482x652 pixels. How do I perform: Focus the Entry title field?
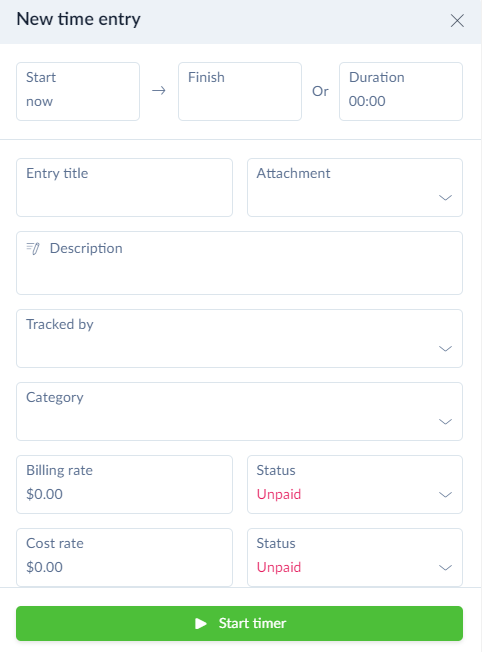(x=124, y=188)
